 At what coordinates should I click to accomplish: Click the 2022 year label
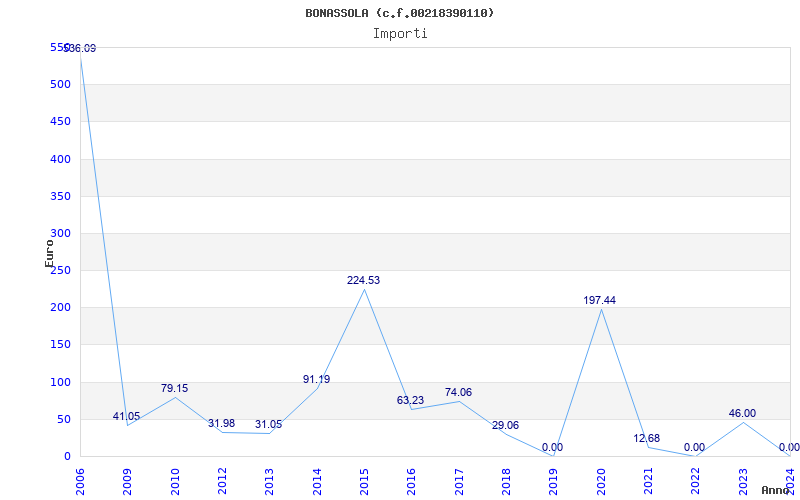click(x=695, y=481)
